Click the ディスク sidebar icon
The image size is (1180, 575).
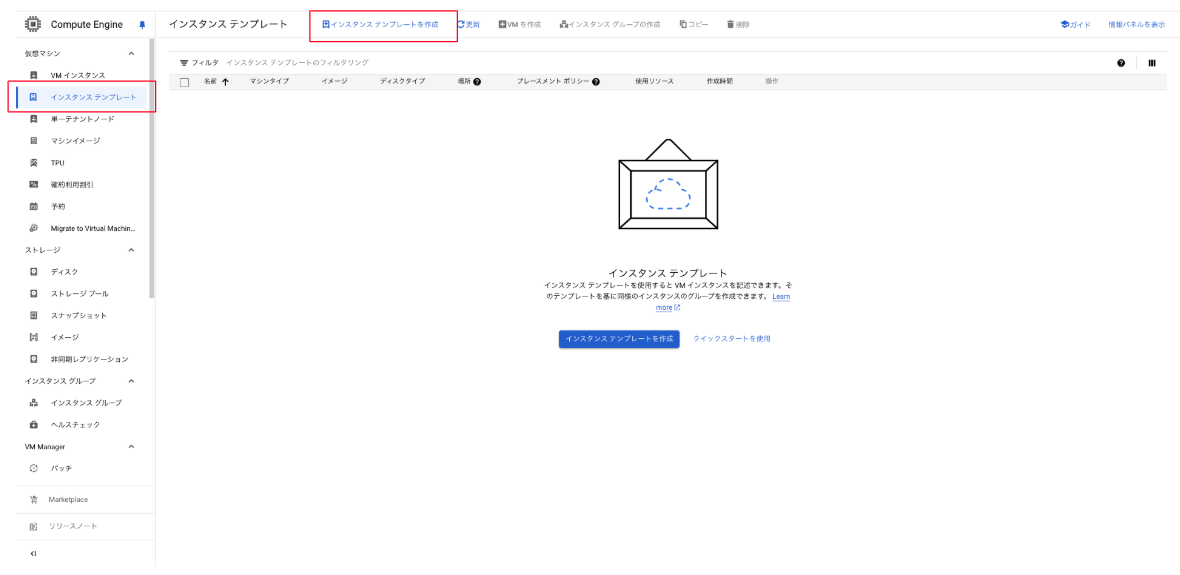click(33, 272)
